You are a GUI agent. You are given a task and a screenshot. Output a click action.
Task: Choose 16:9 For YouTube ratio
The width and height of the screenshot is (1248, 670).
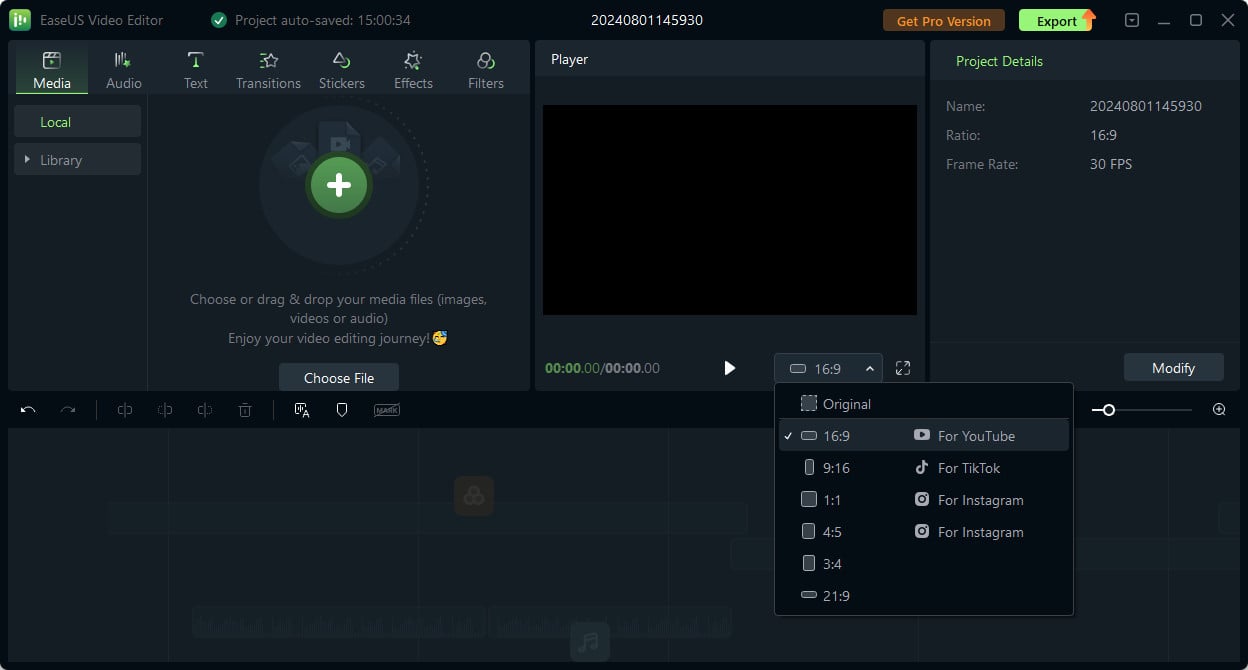pyautogui.click(x=923, y=436)
